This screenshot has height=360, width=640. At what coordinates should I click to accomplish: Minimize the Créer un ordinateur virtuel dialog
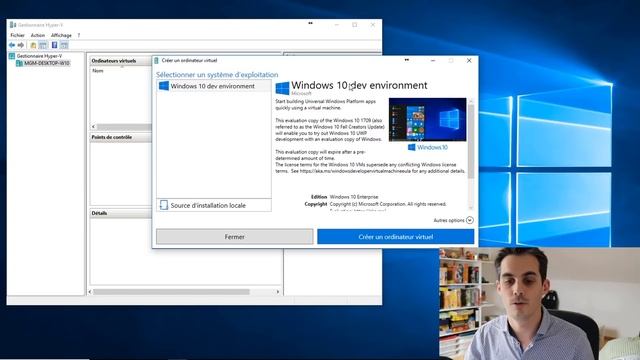(x=433, y=60)
